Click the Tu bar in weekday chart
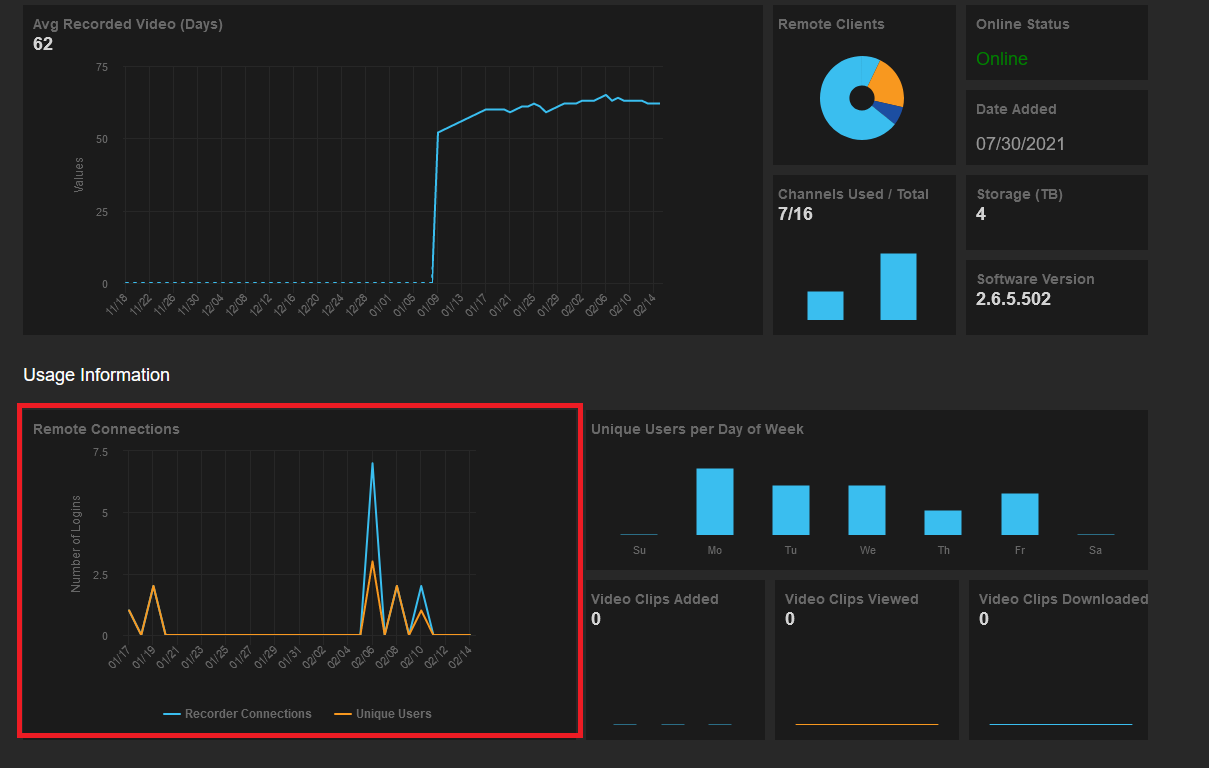The height and width of the screenshot is (768, 1209). (791, 510)
